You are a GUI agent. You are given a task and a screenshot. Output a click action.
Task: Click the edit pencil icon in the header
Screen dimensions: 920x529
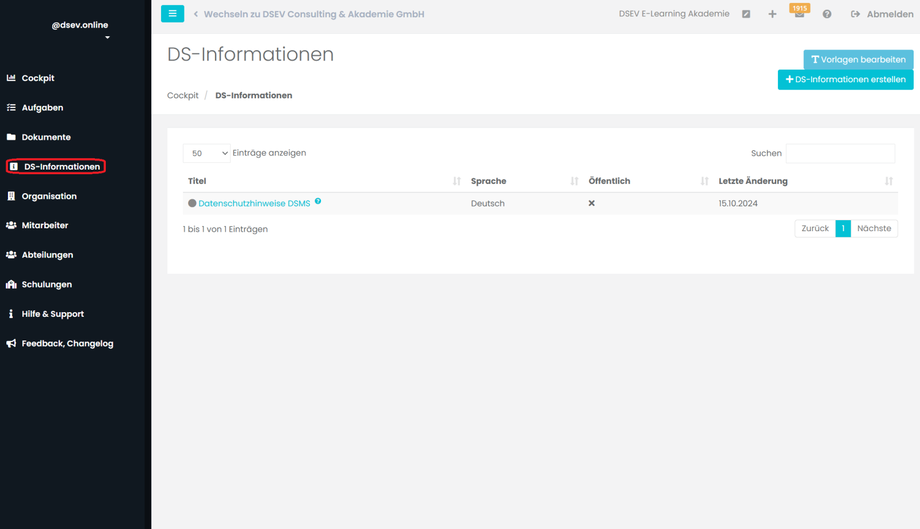746,14
